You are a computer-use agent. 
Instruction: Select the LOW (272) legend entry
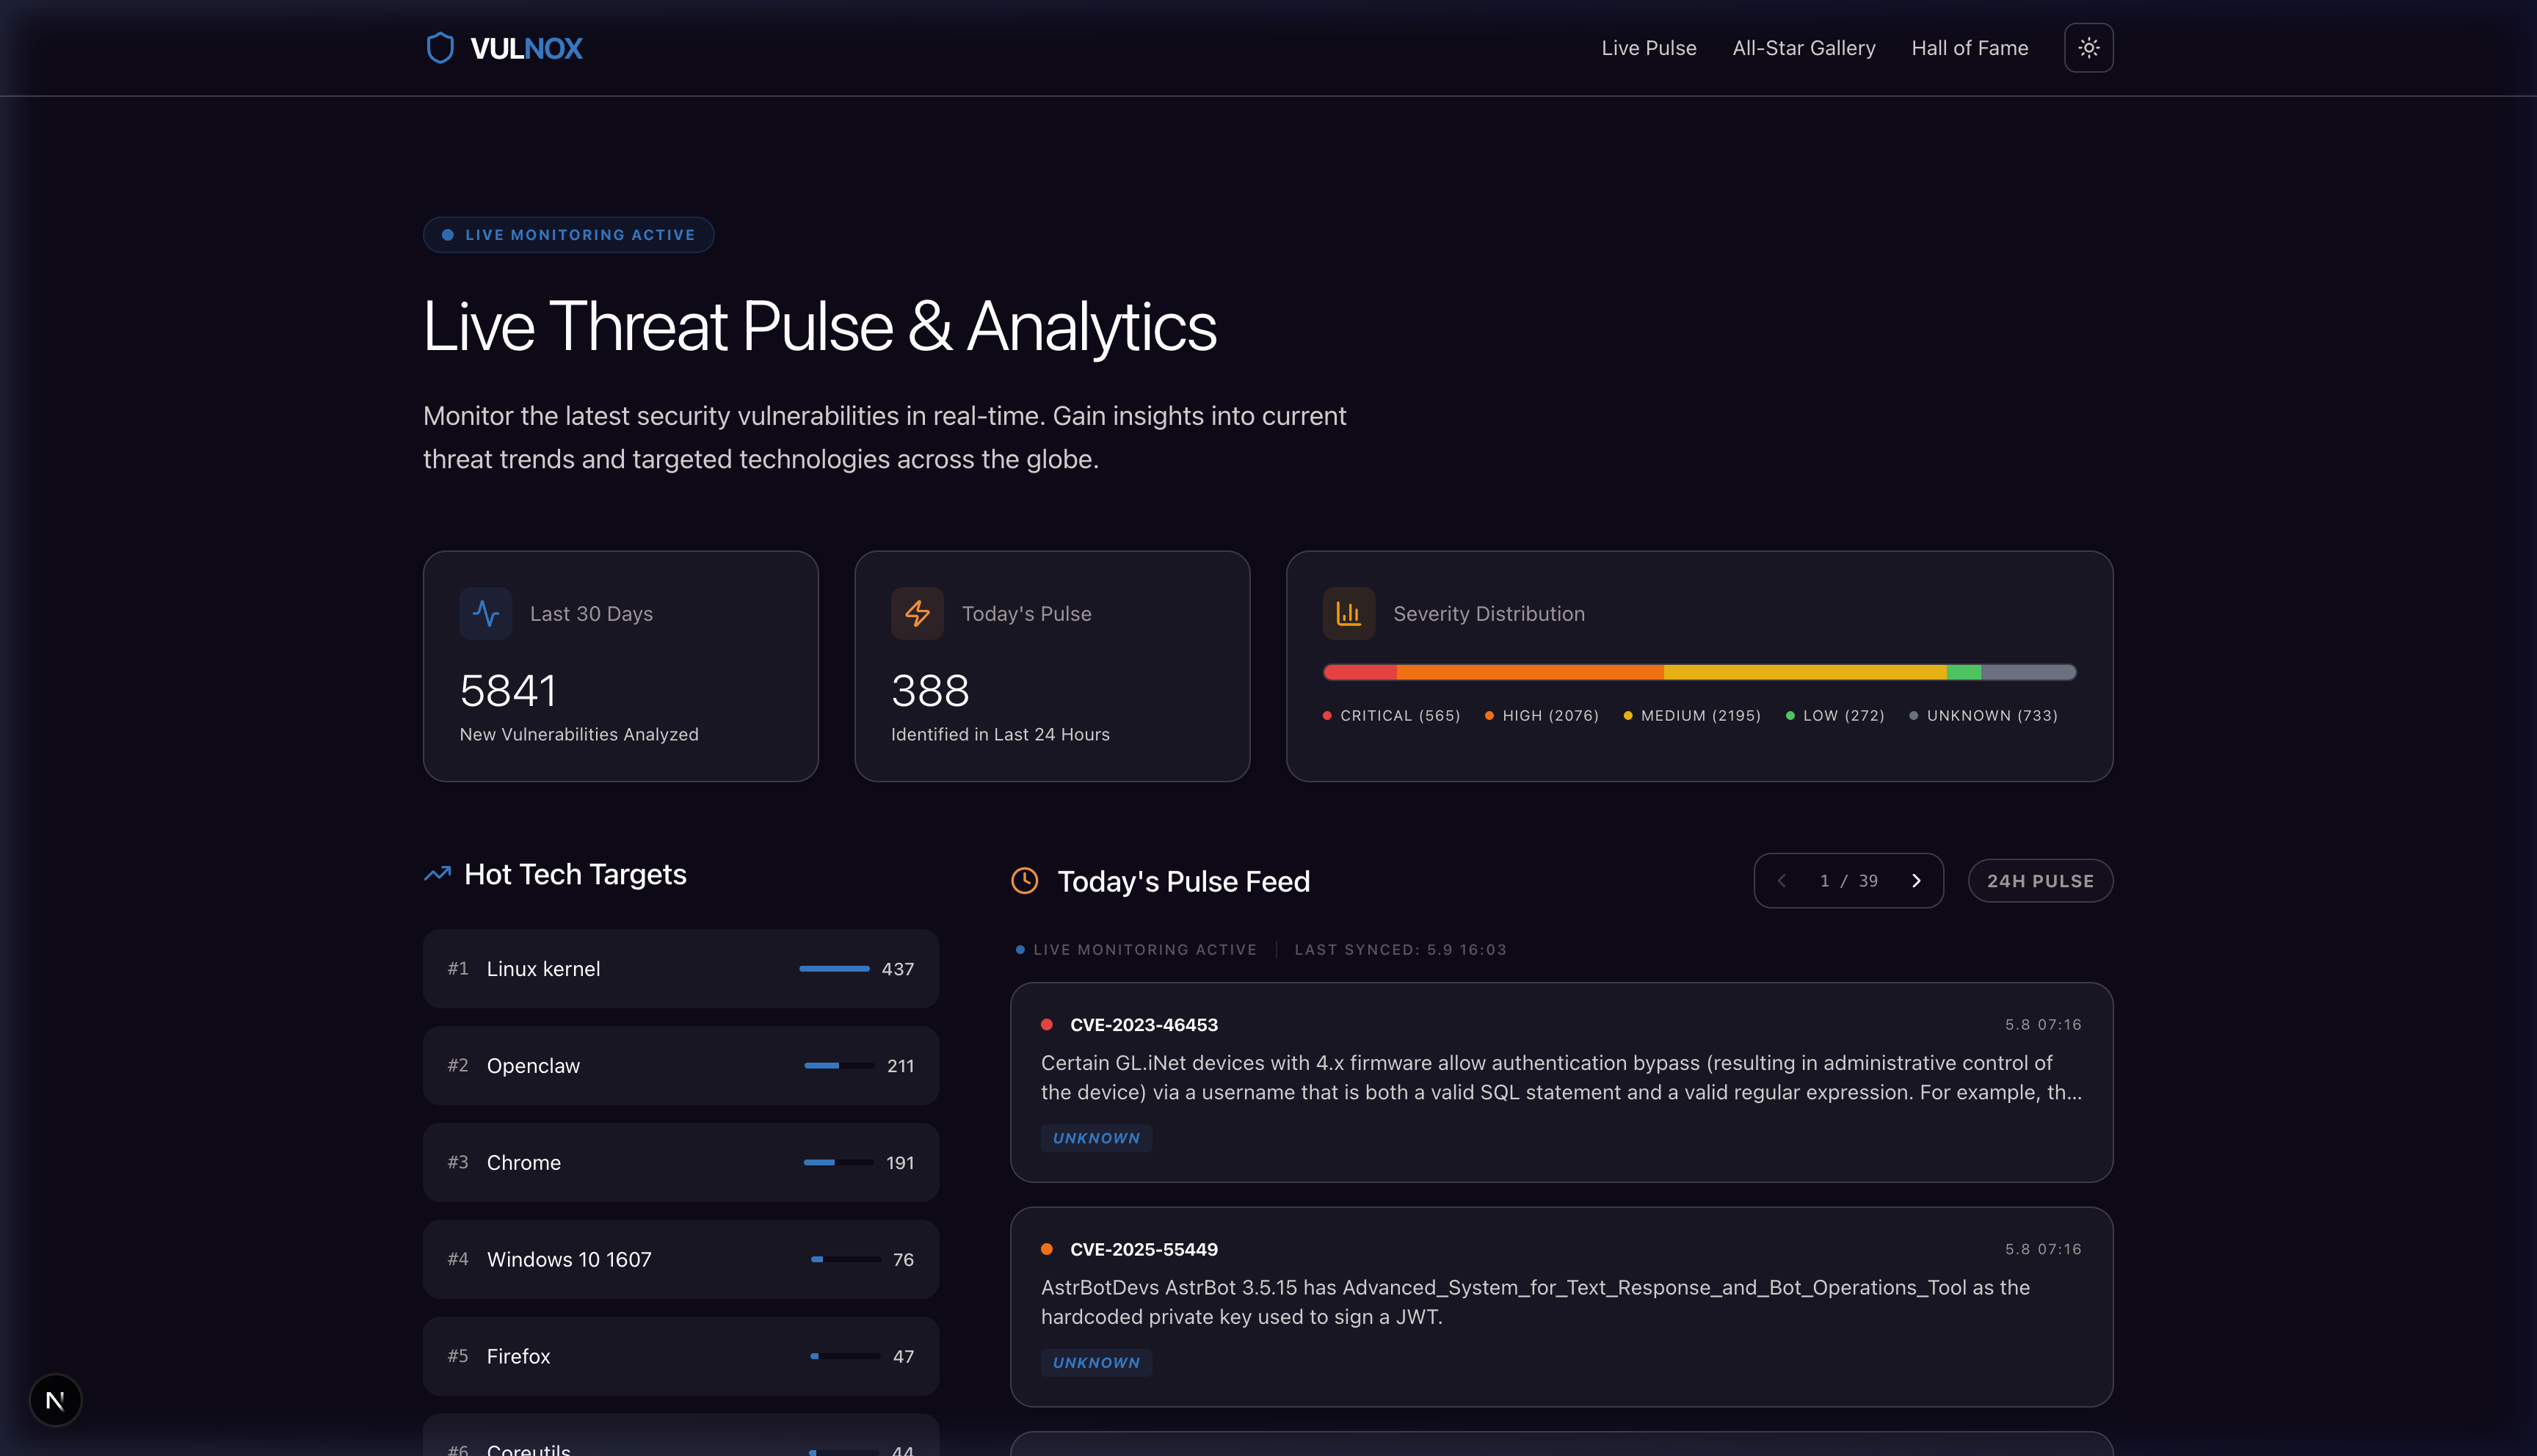pos(1834,716)
